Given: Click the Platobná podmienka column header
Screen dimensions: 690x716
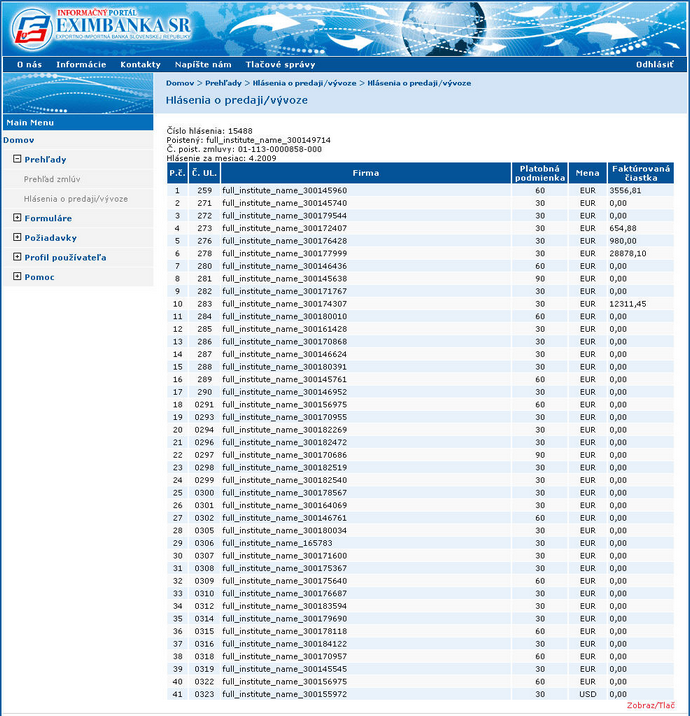Looking at the screenshot, I should [540, 173].
